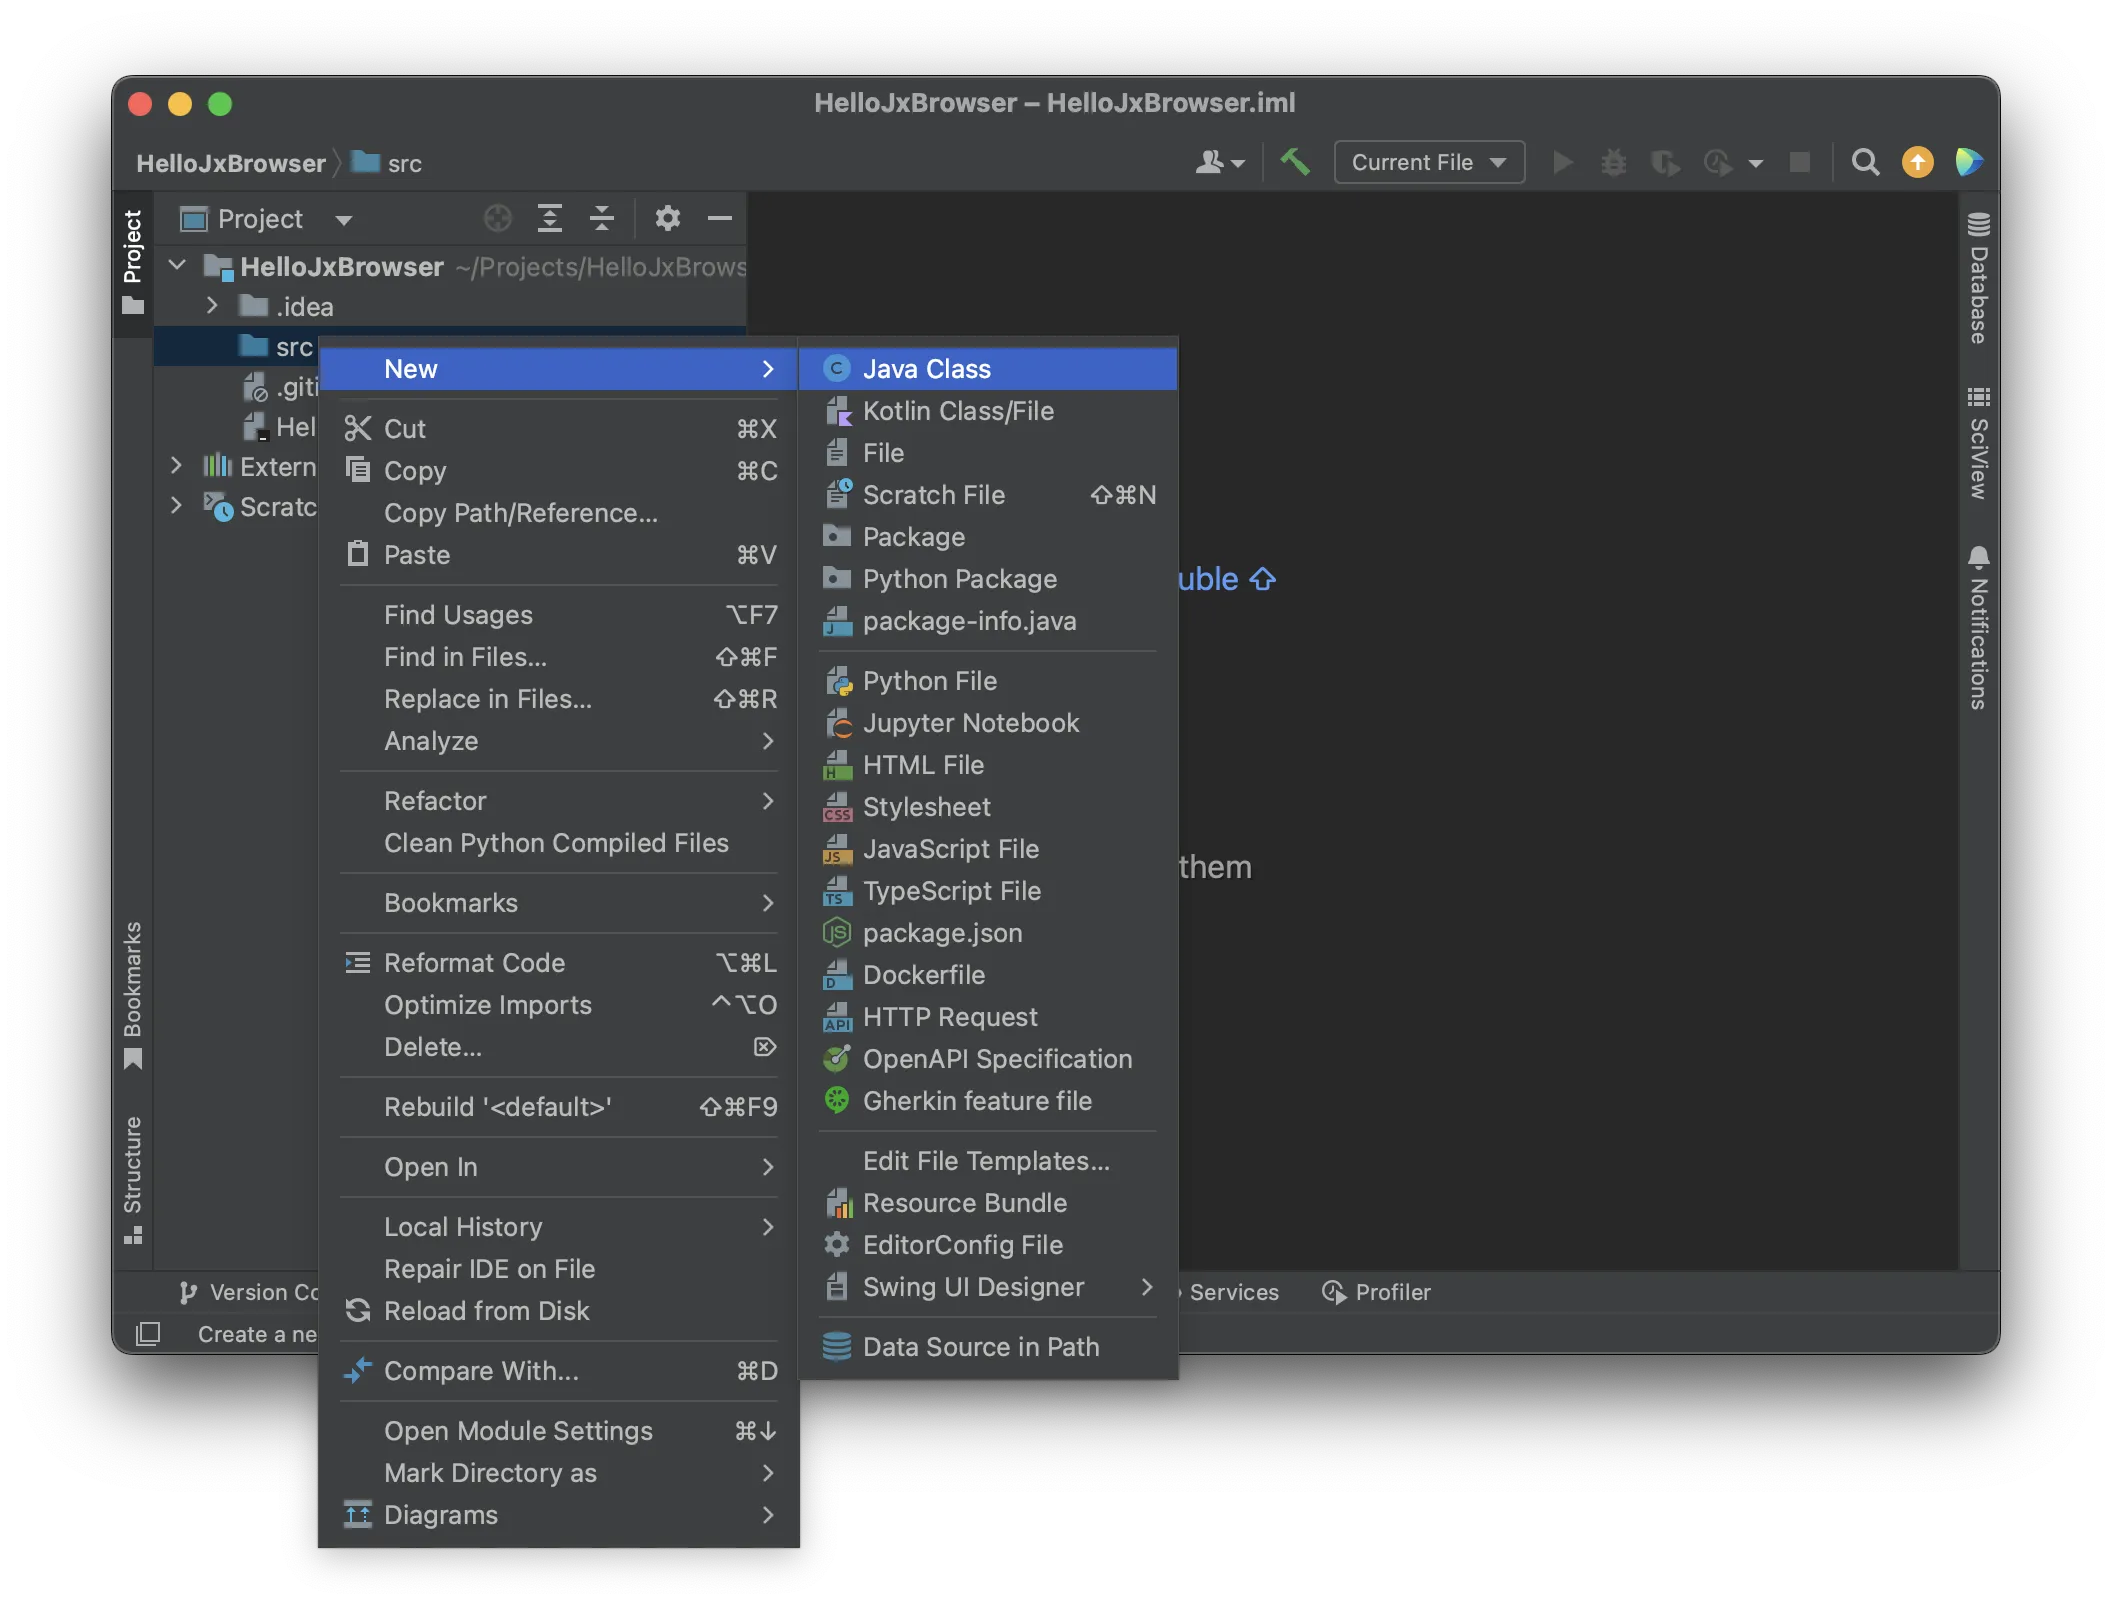Select Stylesheet menu entry
This screenshot has width=2112, height=1602.
pos(988,807)
